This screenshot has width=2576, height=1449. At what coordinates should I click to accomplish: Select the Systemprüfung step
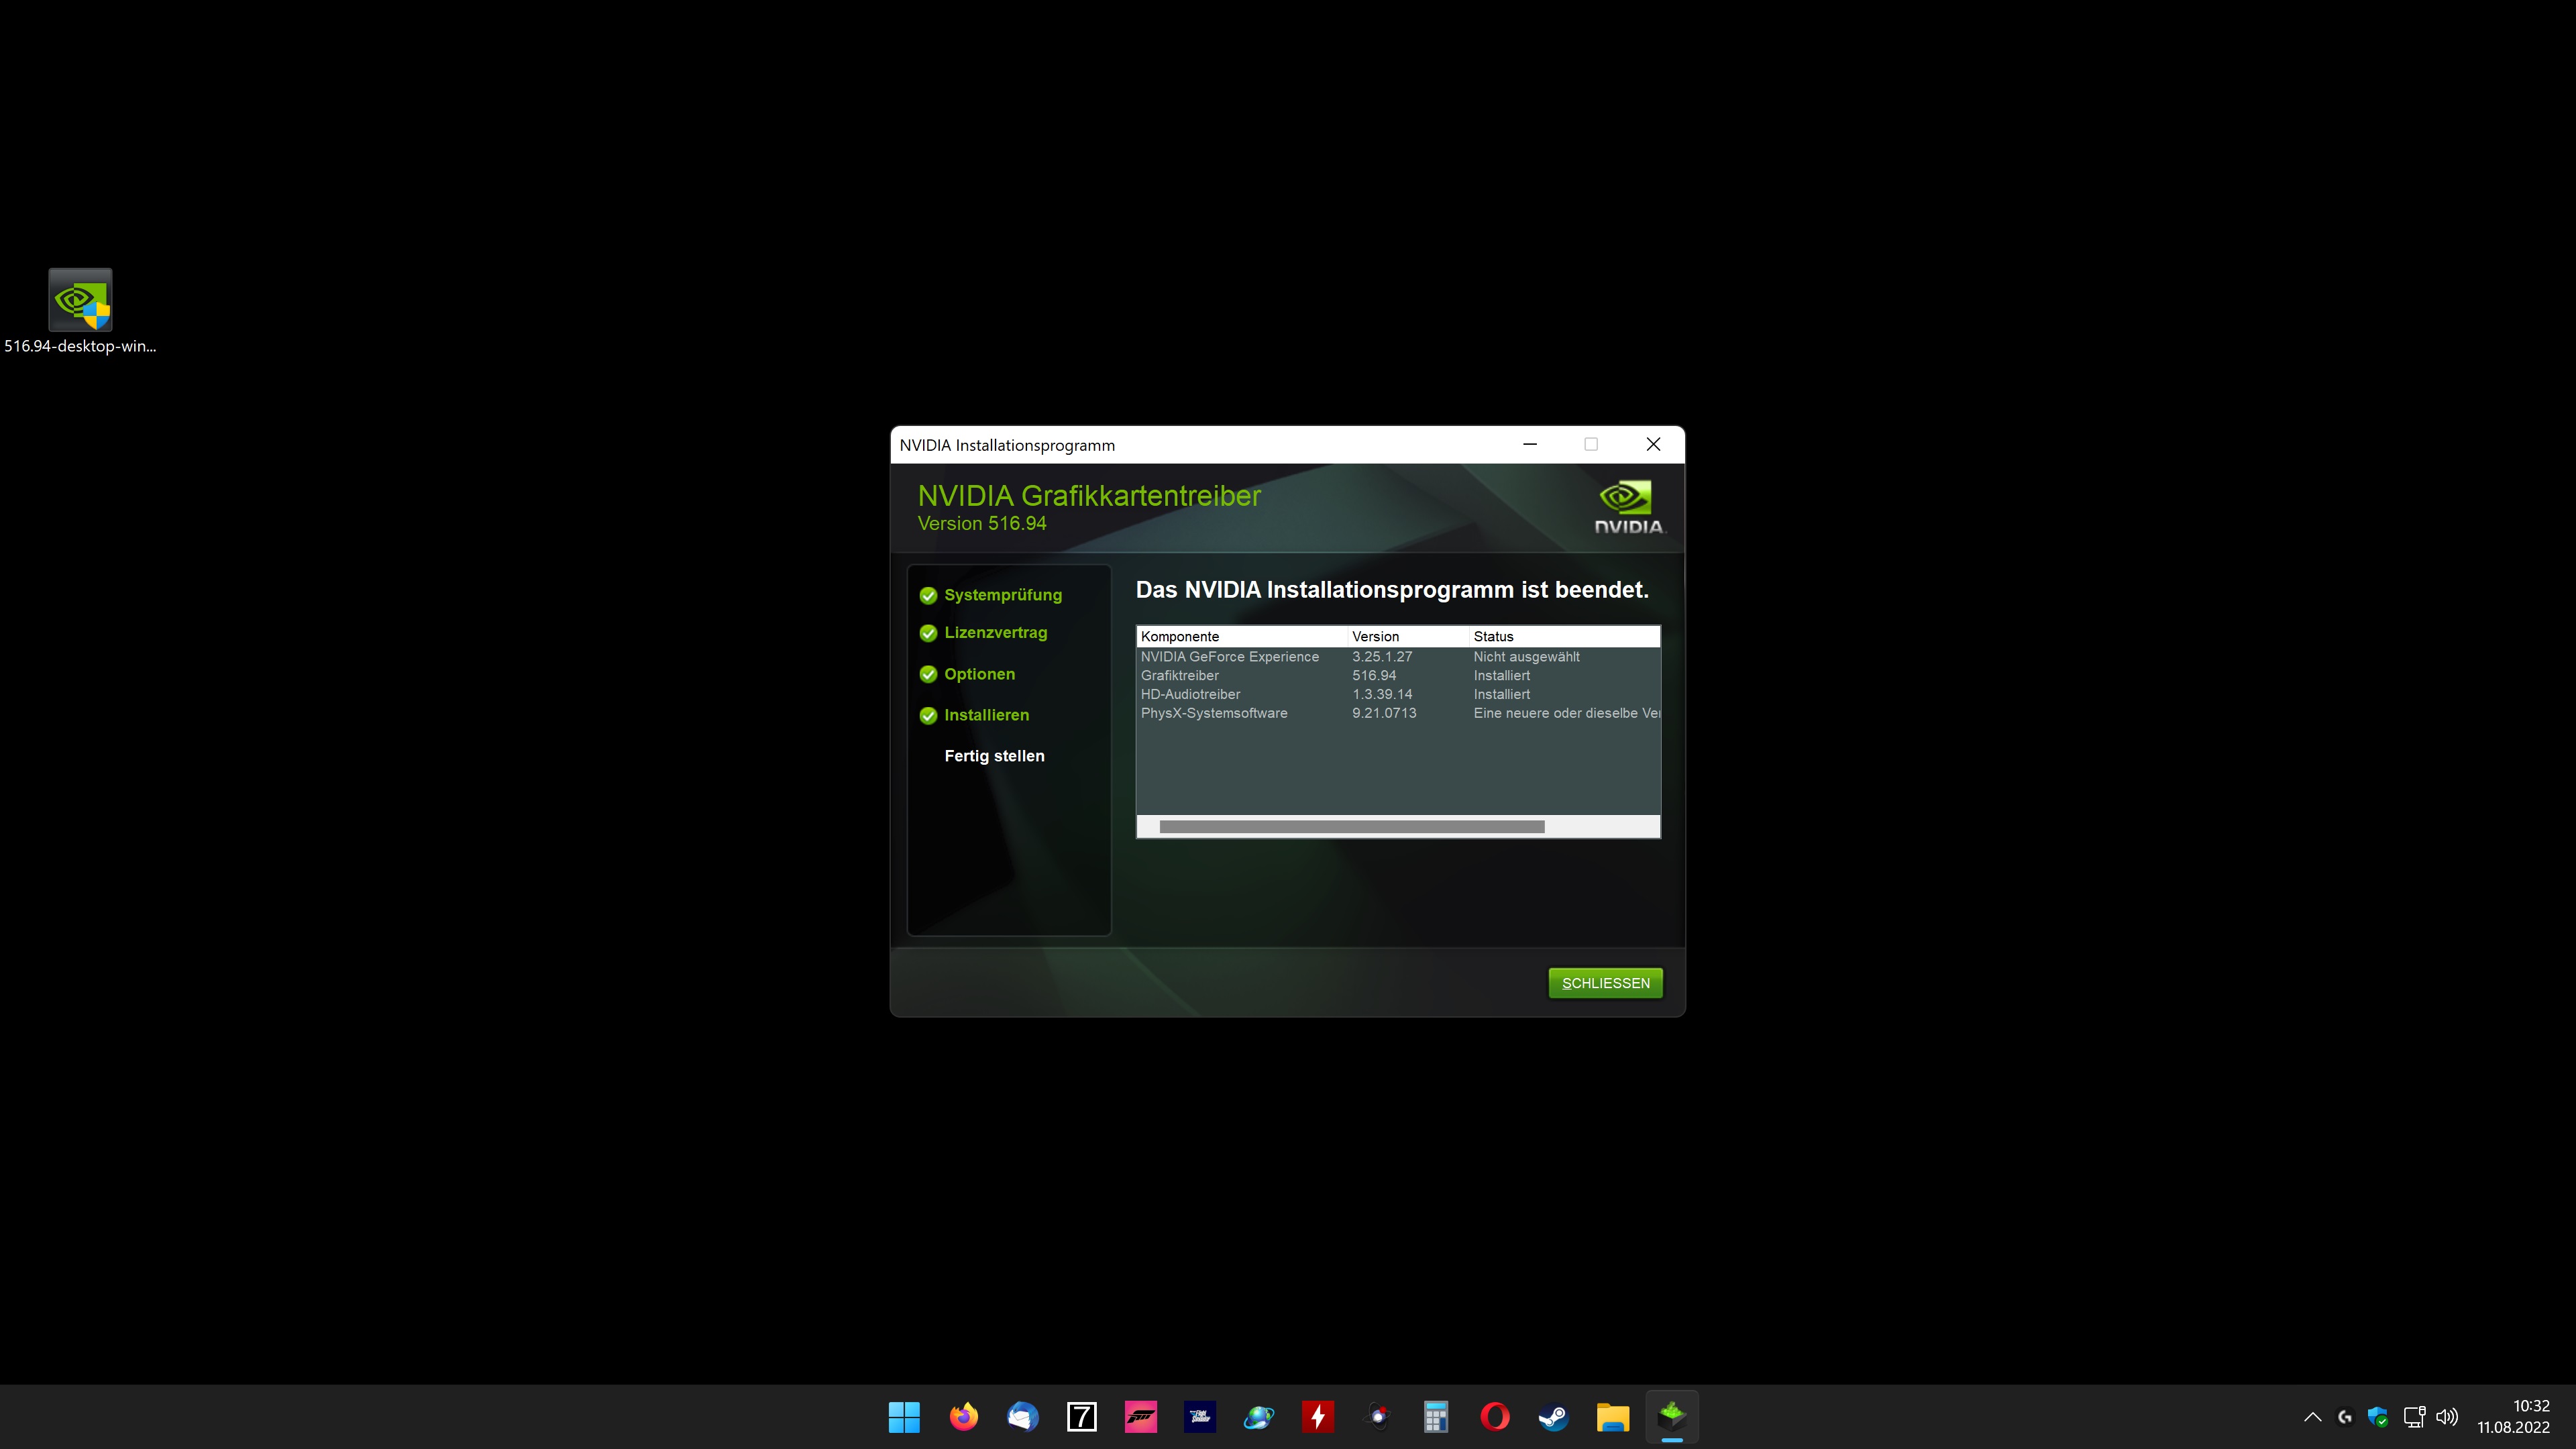(x=1003, y=595)
